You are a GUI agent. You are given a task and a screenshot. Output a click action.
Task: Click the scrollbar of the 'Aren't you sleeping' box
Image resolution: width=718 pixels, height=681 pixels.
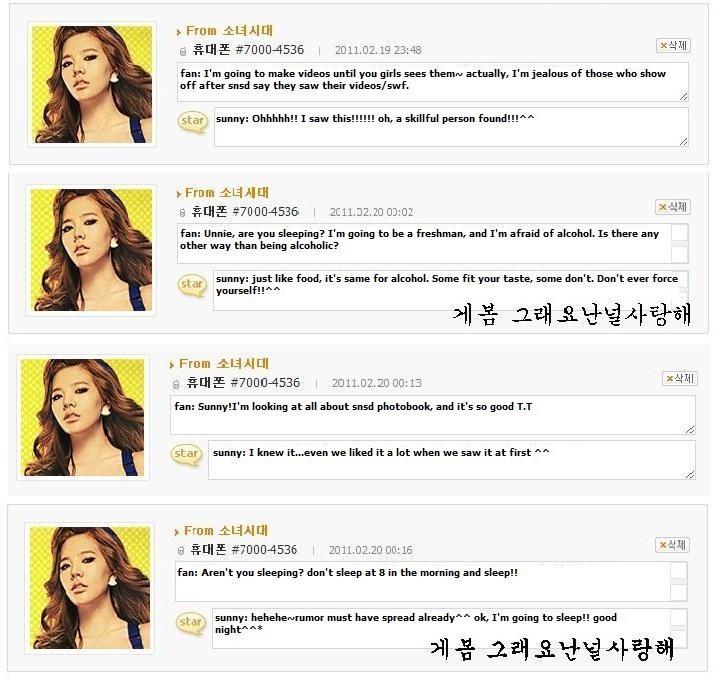[678, 582]
